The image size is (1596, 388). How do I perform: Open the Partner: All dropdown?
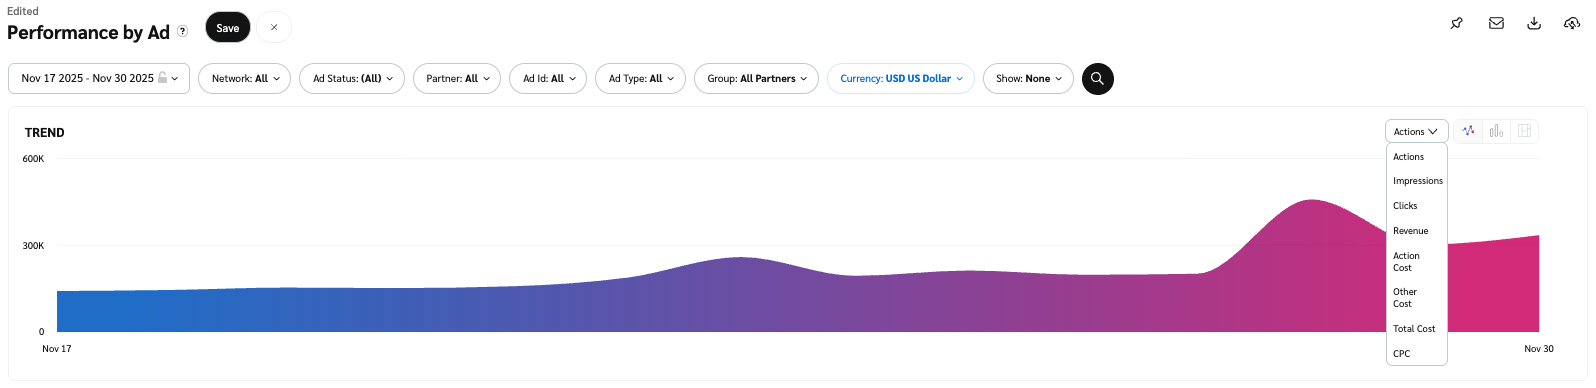457,78
